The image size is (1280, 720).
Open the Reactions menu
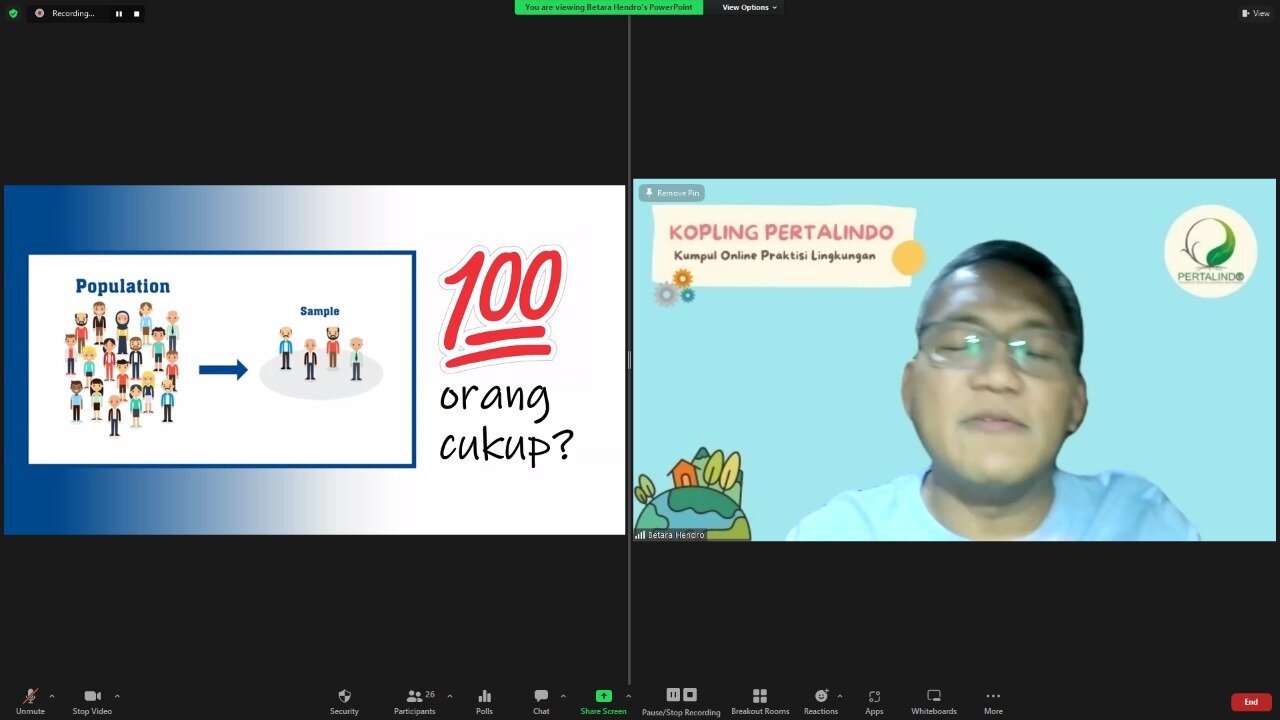821,697
